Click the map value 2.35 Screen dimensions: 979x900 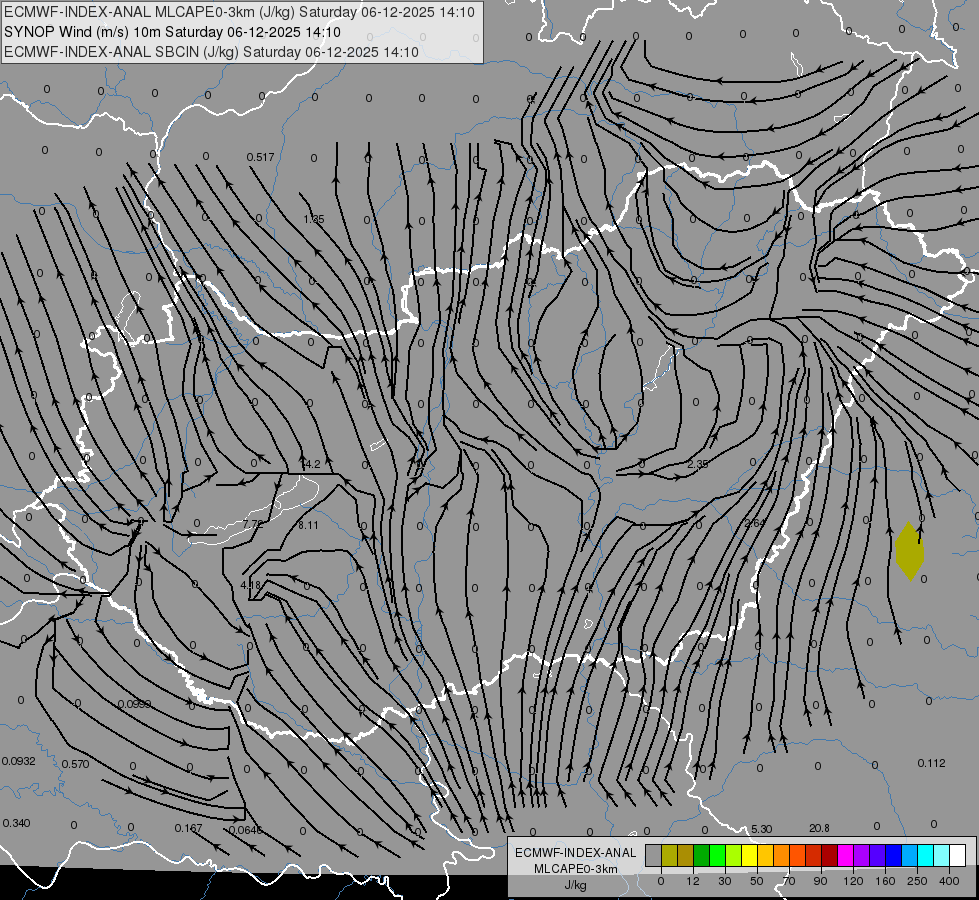tap(697, 464)
